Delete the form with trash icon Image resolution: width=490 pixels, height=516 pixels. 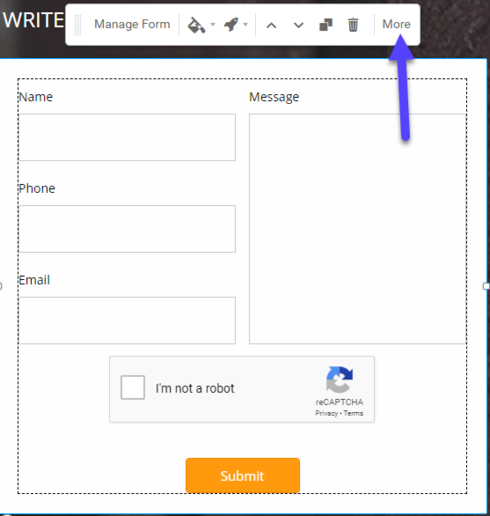tap(353, 25)
